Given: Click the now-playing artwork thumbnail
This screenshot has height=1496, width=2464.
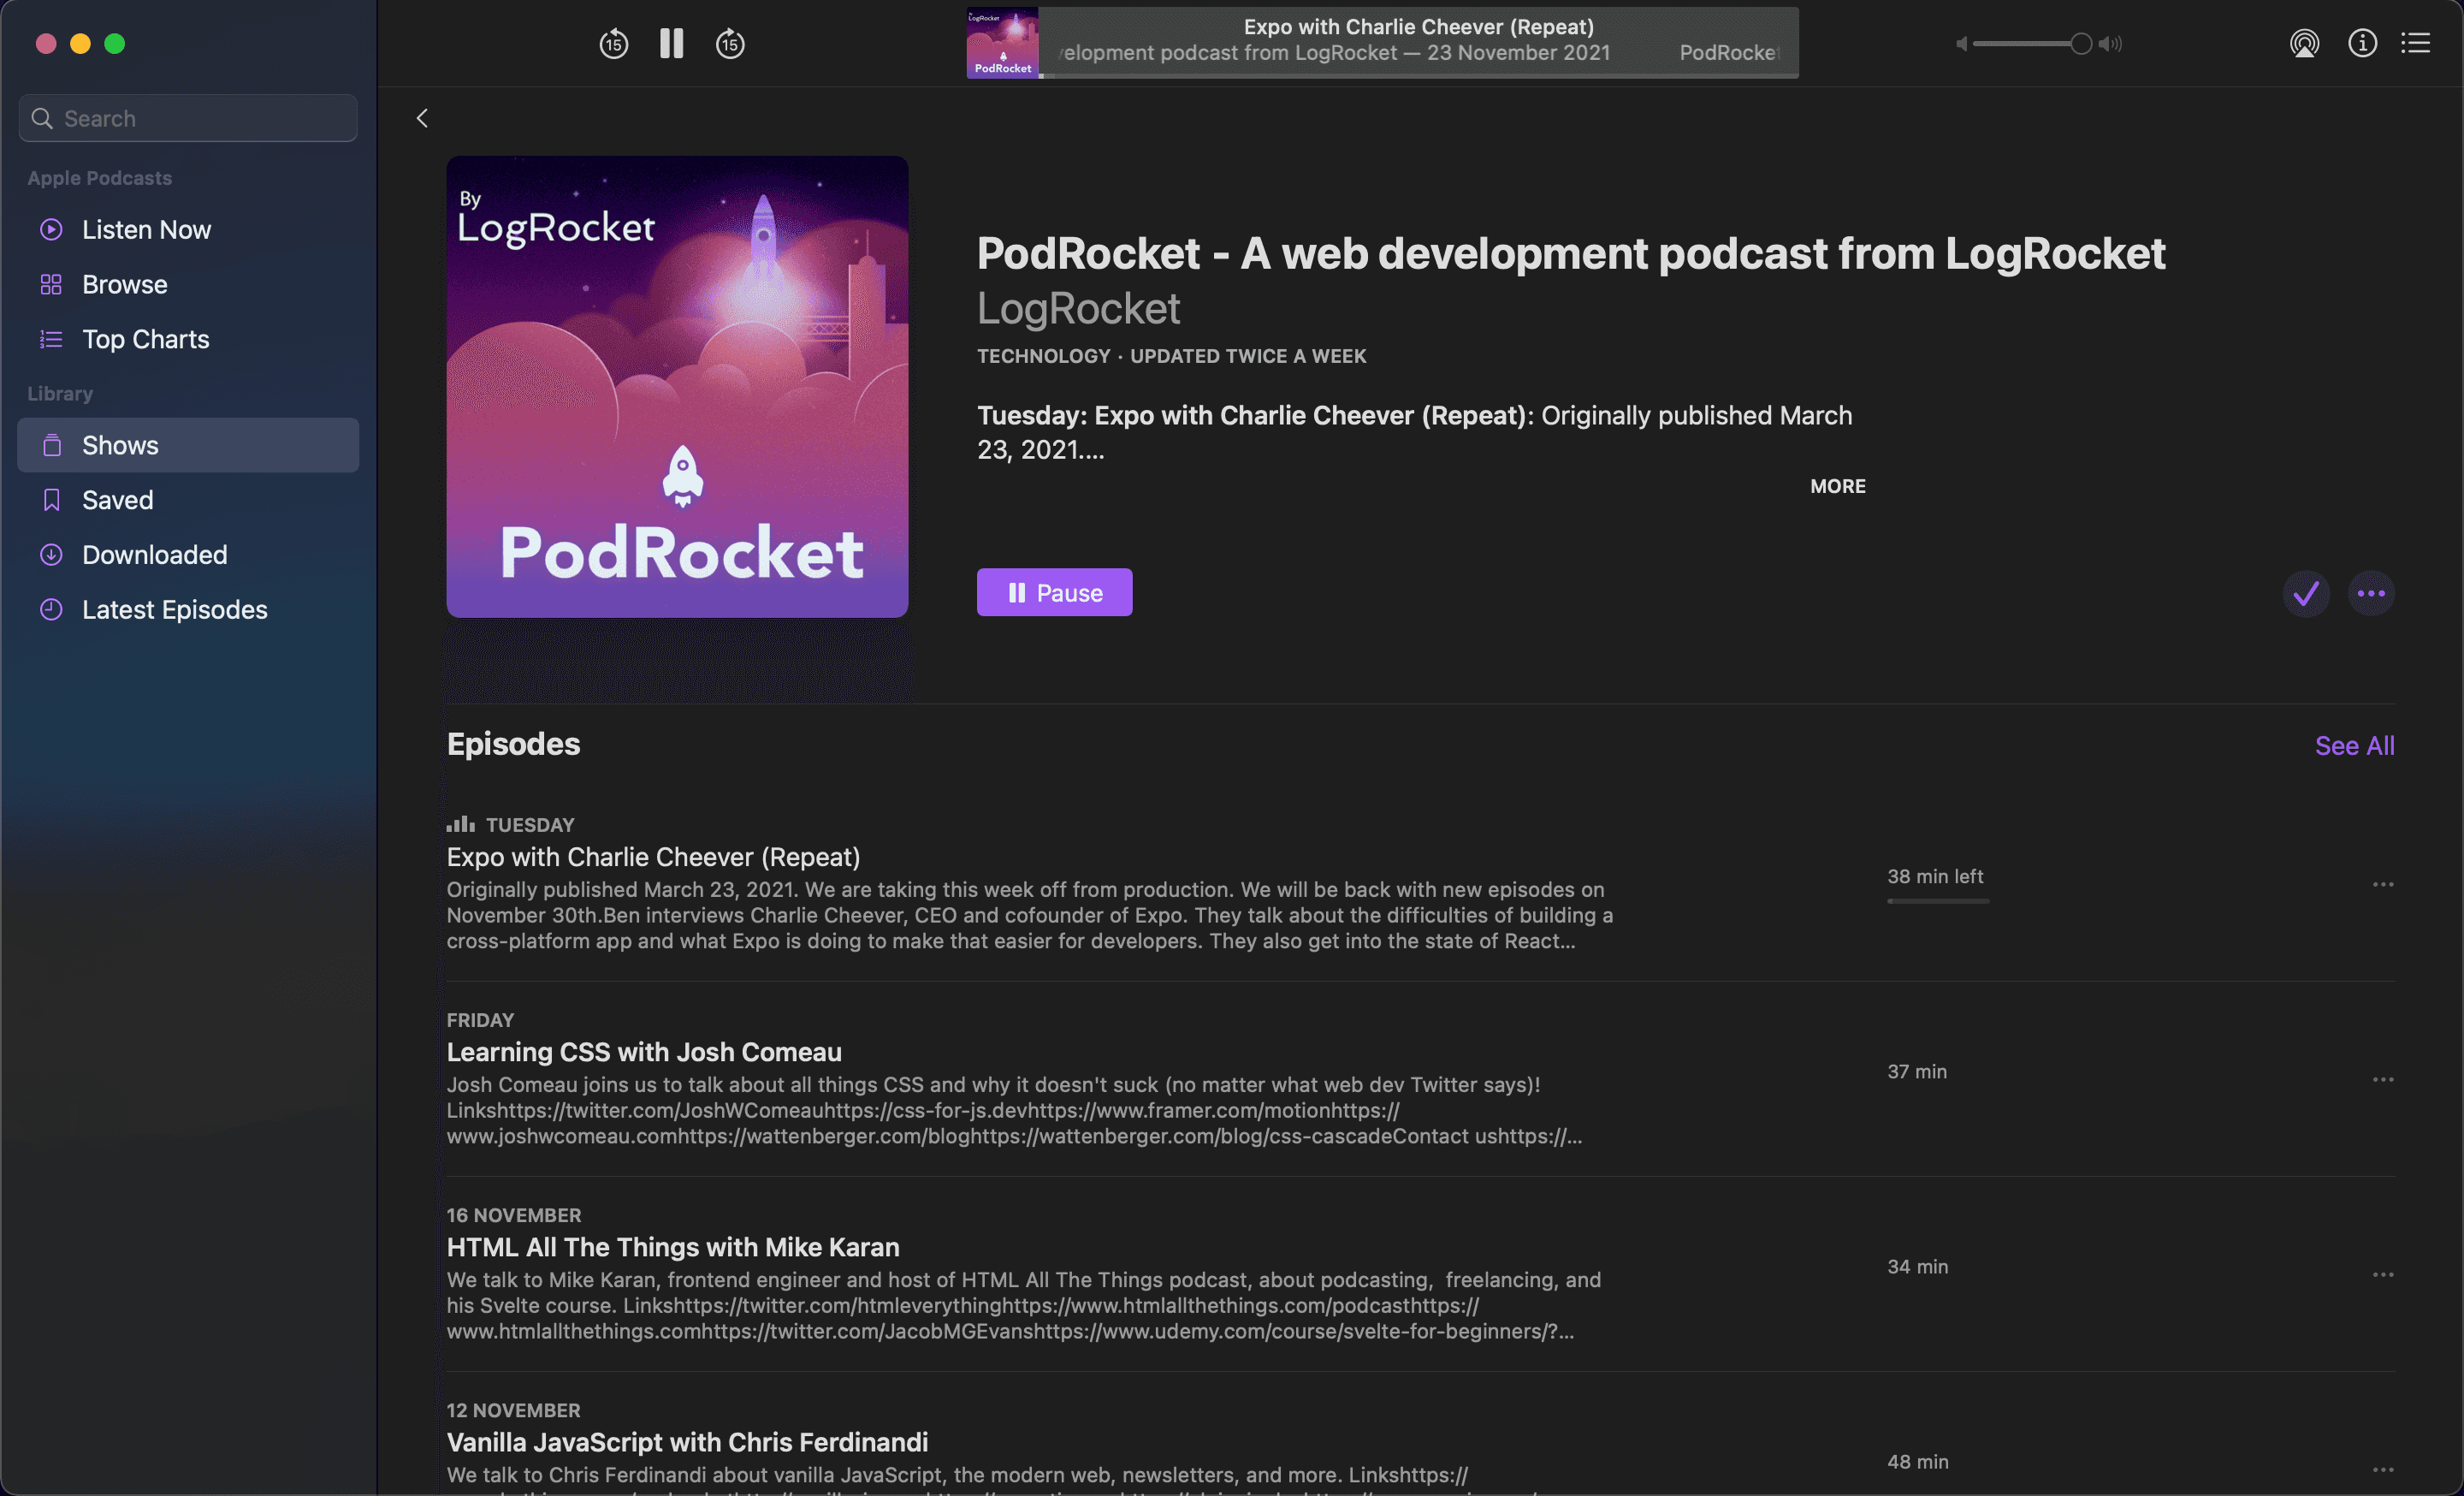Looking at the screenshot, I should (x=1002, y=43).
